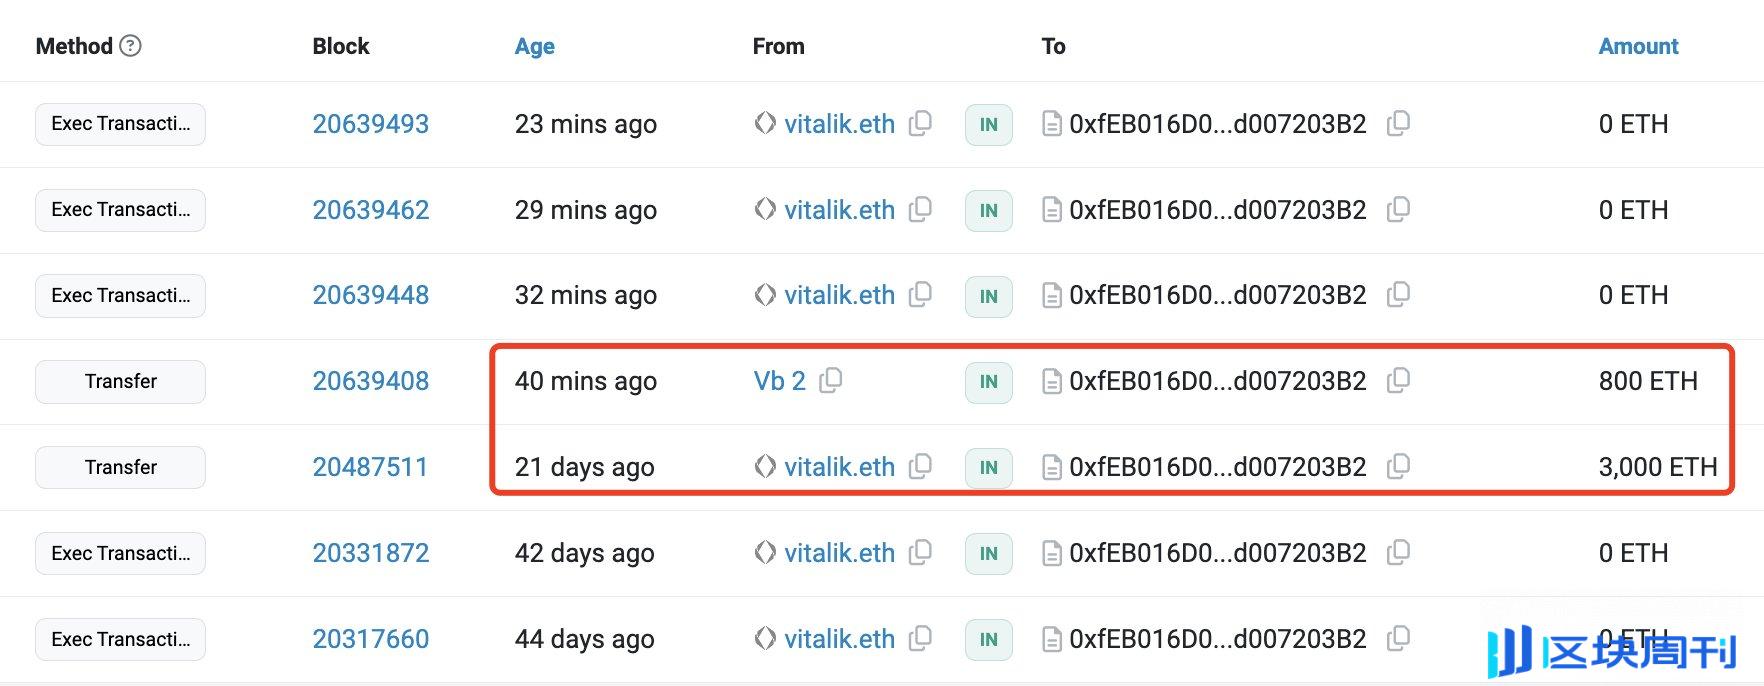This screenshot has width=1764, height=686.
Task: Copy recipient address in the 3,000 ETH transfer row
Action: (1400, 467)
